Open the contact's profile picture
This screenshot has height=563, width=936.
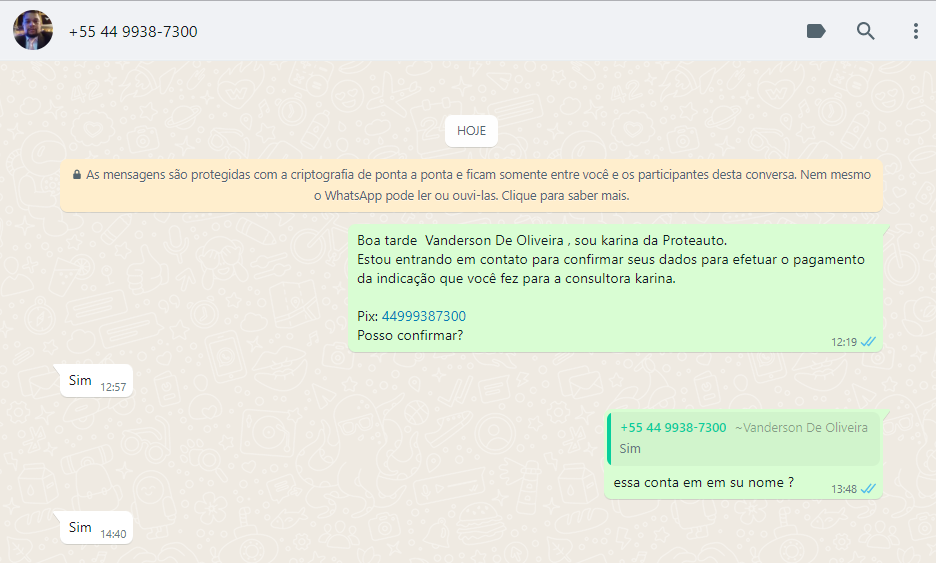33,31
